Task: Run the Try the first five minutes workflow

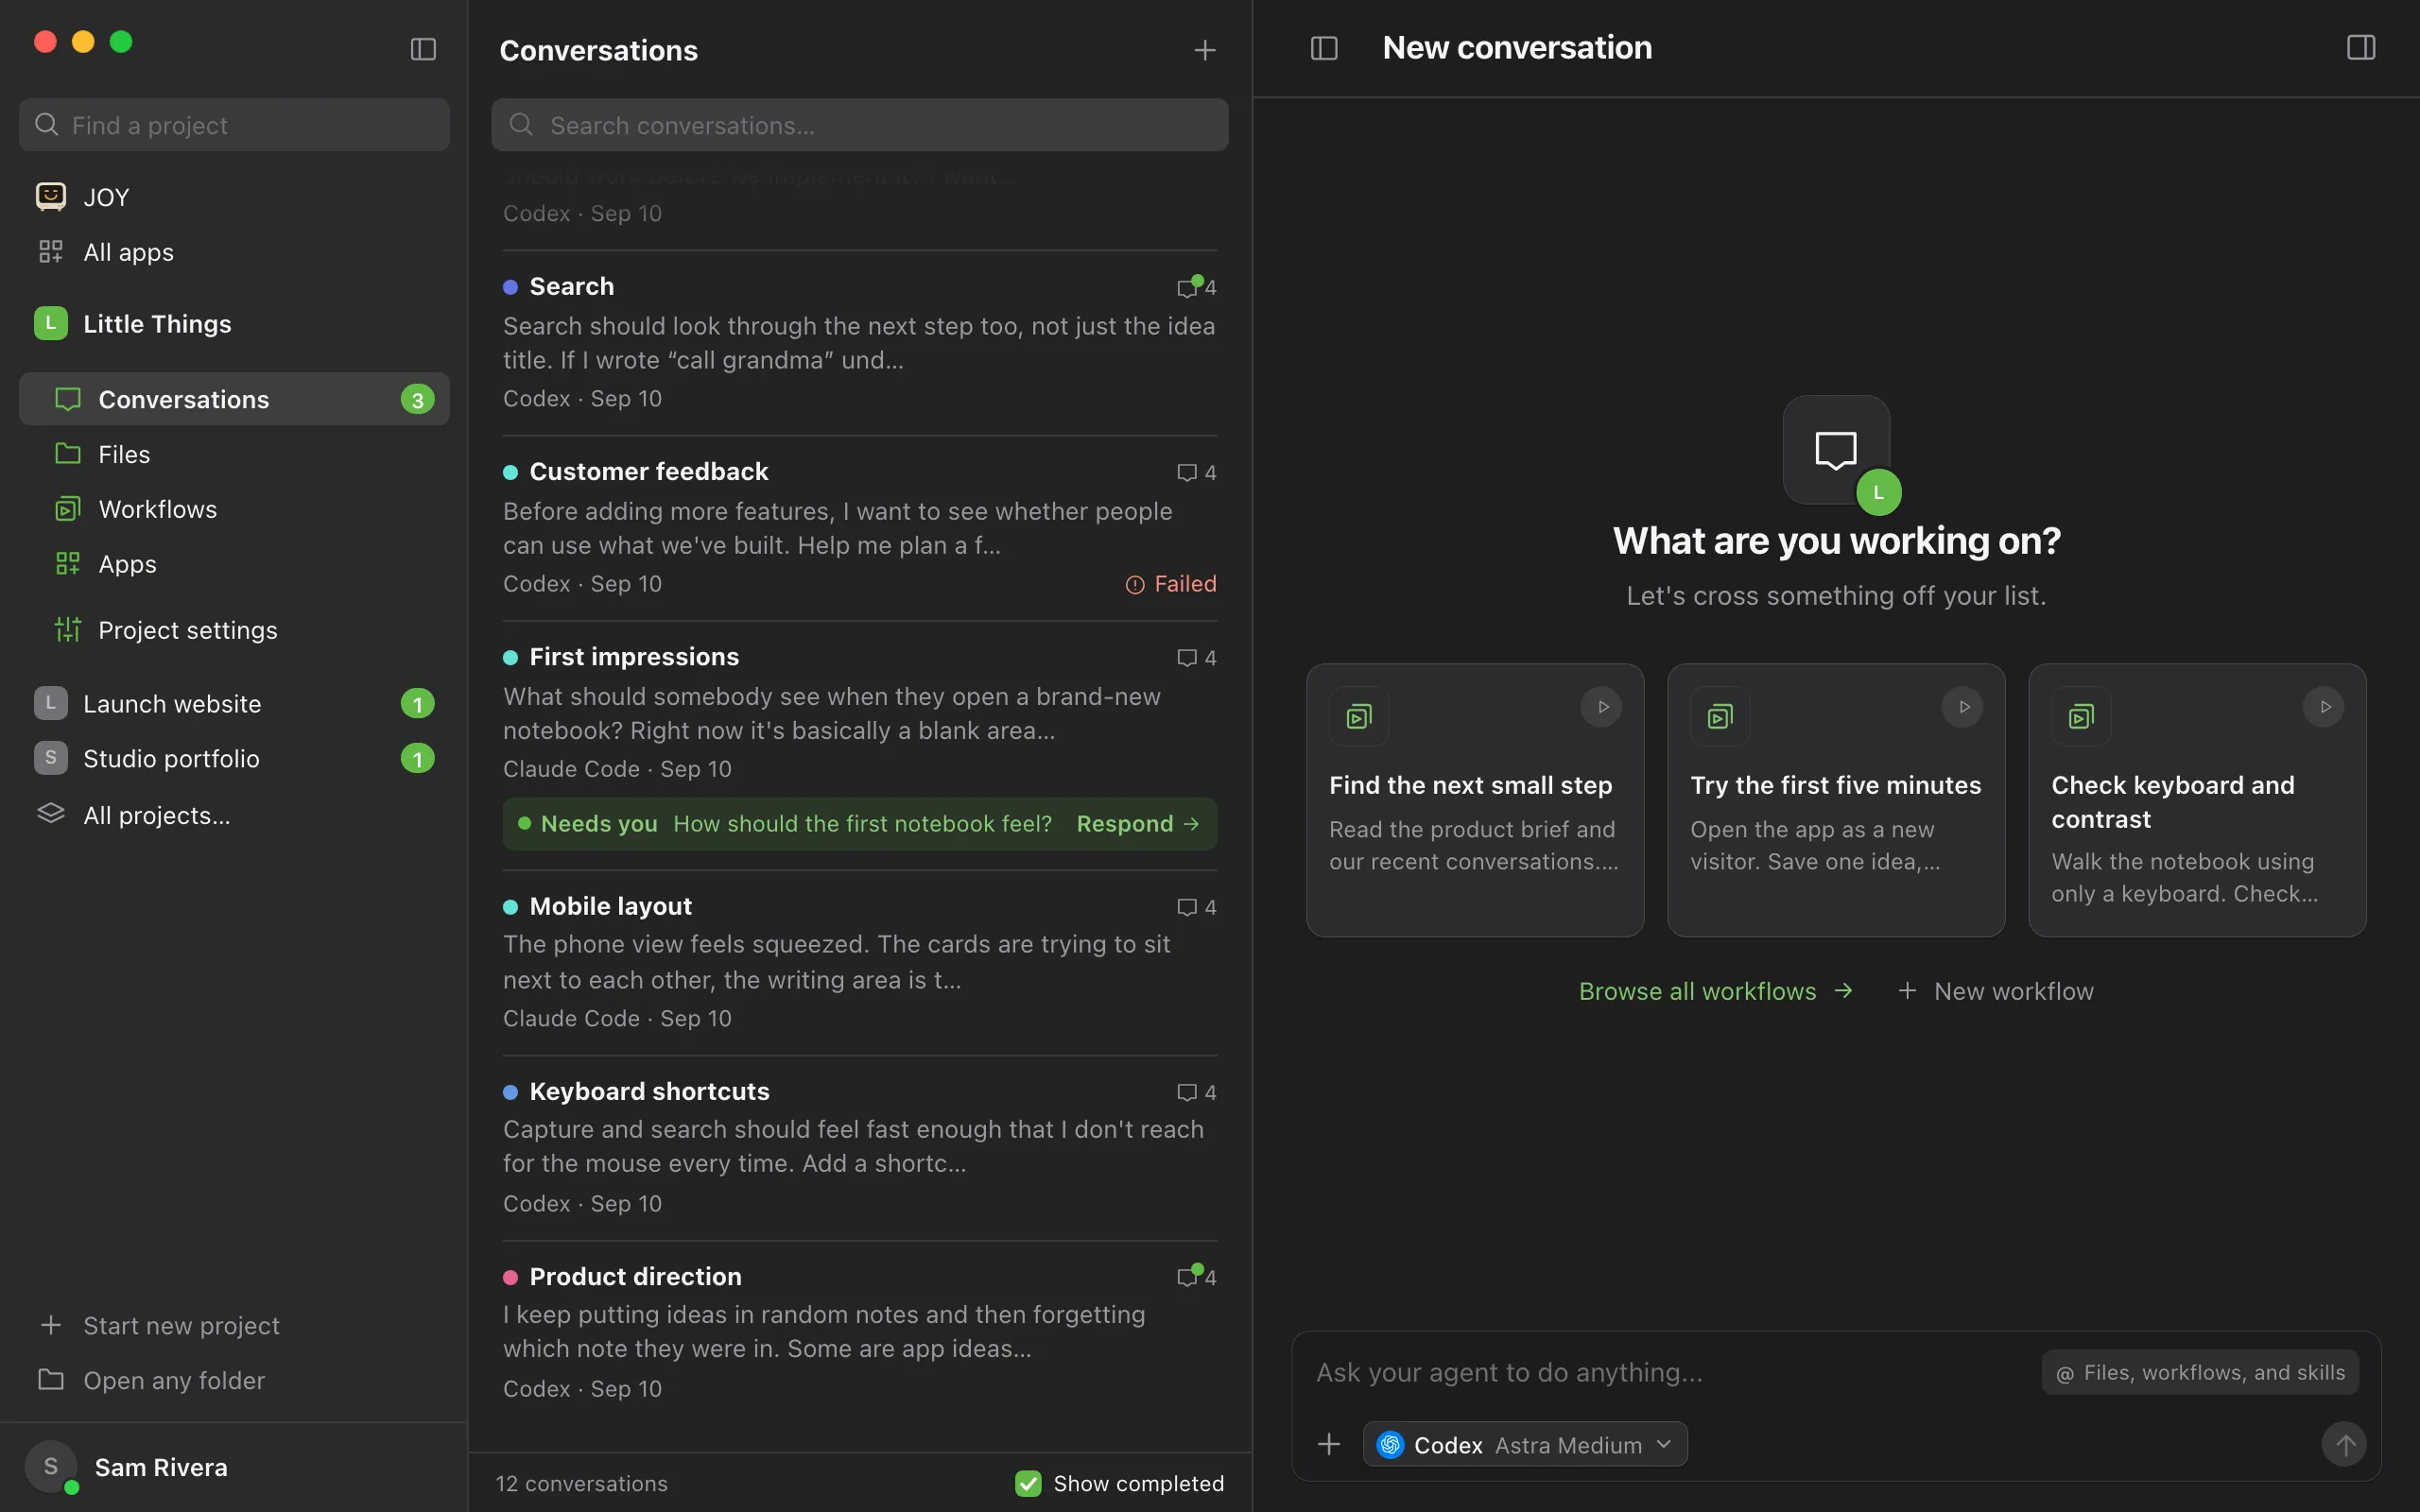Action: click(1963, 707)
